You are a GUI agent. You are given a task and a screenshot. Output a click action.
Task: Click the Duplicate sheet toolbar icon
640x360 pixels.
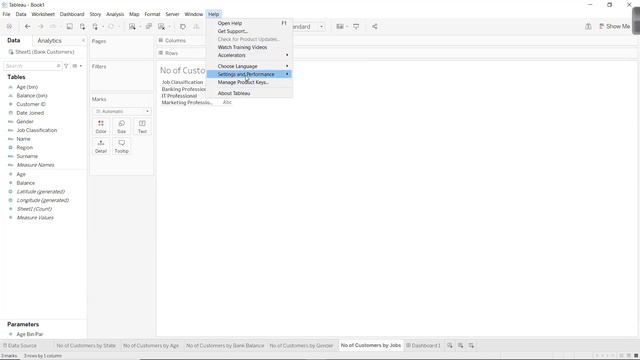pos(149,27)
